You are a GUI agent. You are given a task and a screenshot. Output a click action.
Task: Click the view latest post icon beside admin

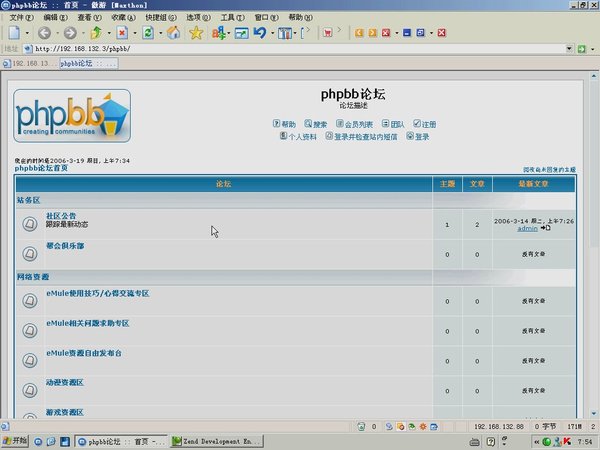pyautogui.click(x=546, y=228)
